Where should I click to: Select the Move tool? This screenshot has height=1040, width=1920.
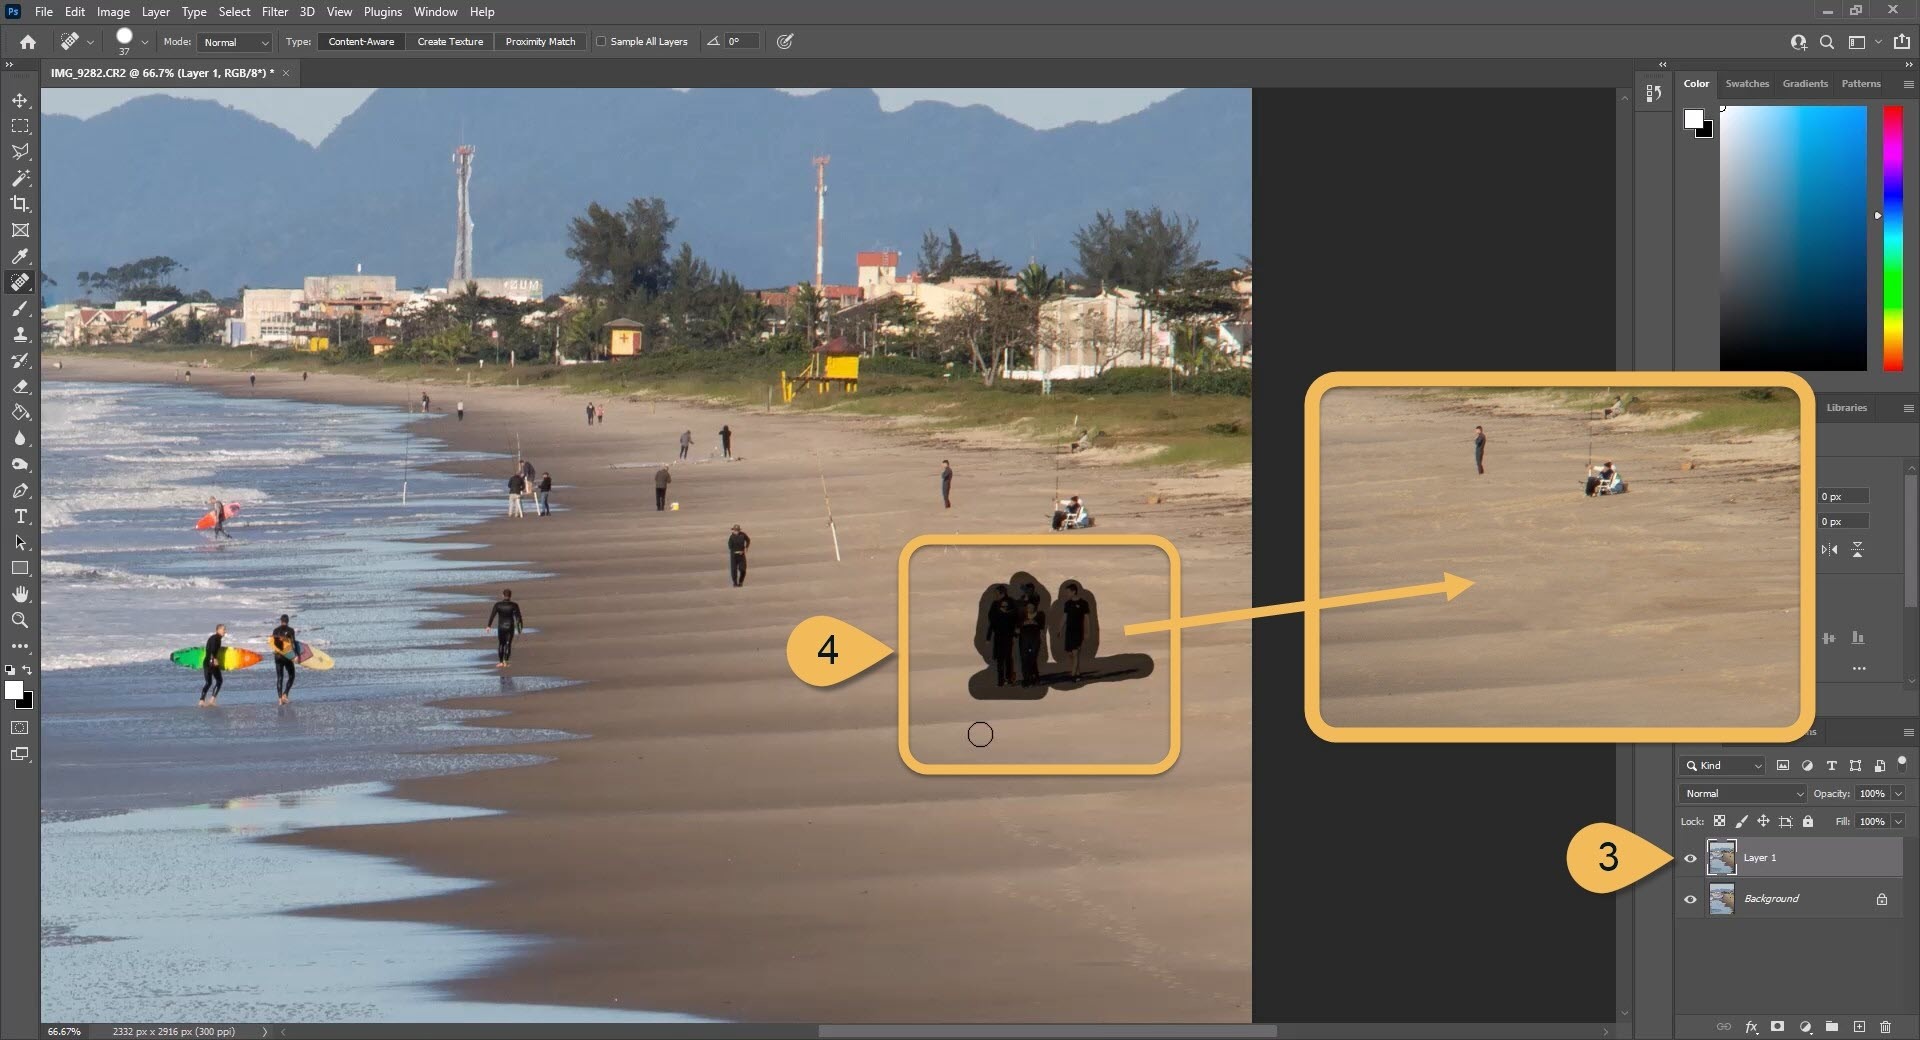pyautogui.click(x=20, y=101)
